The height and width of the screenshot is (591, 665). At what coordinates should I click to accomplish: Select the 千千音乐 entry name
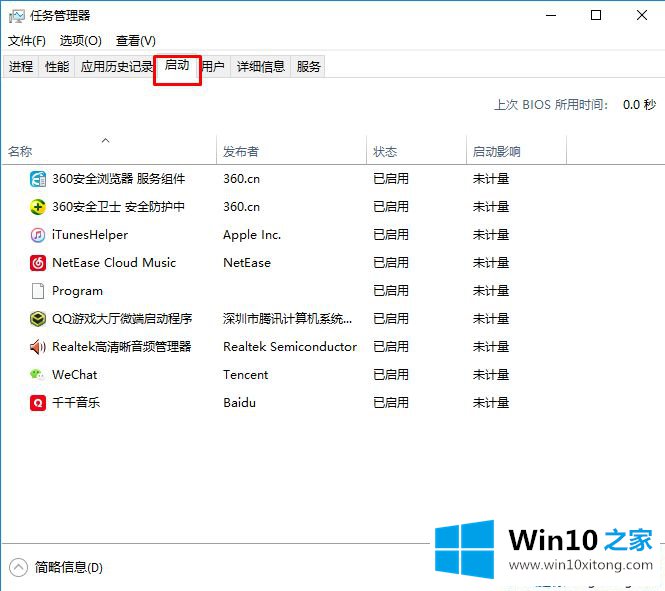point(76,402)
